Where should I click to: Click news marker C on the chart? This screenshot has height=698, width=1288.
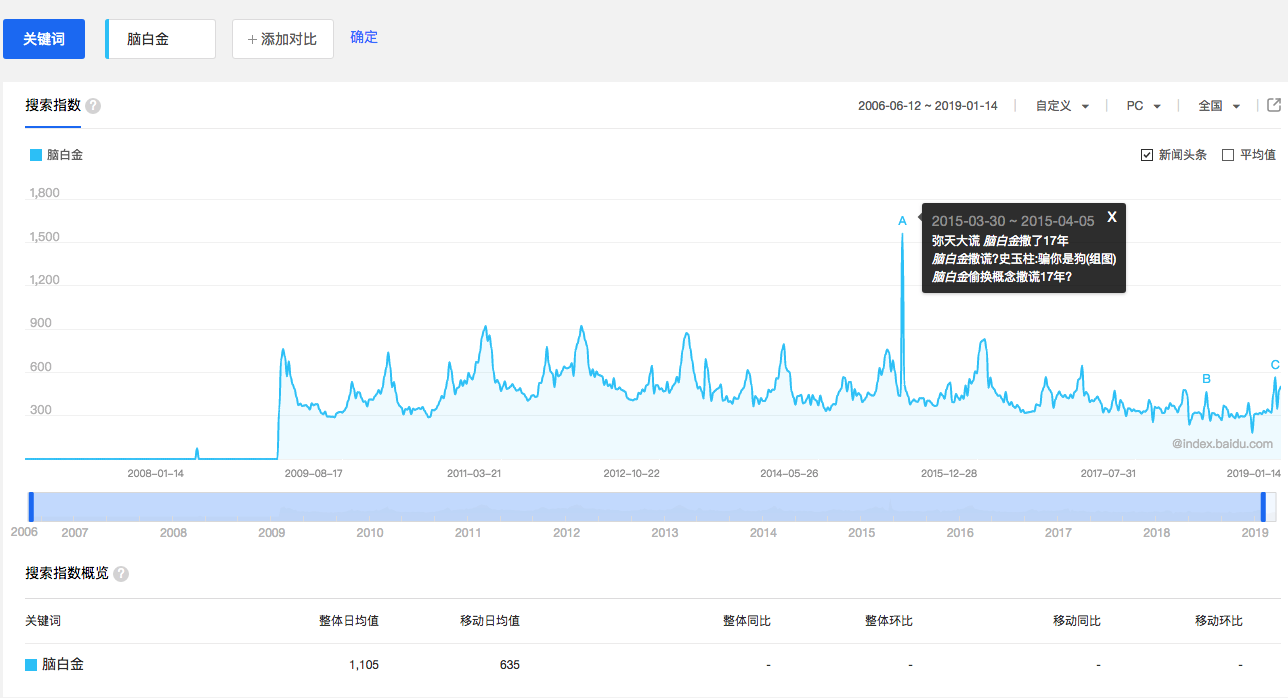1275,365
